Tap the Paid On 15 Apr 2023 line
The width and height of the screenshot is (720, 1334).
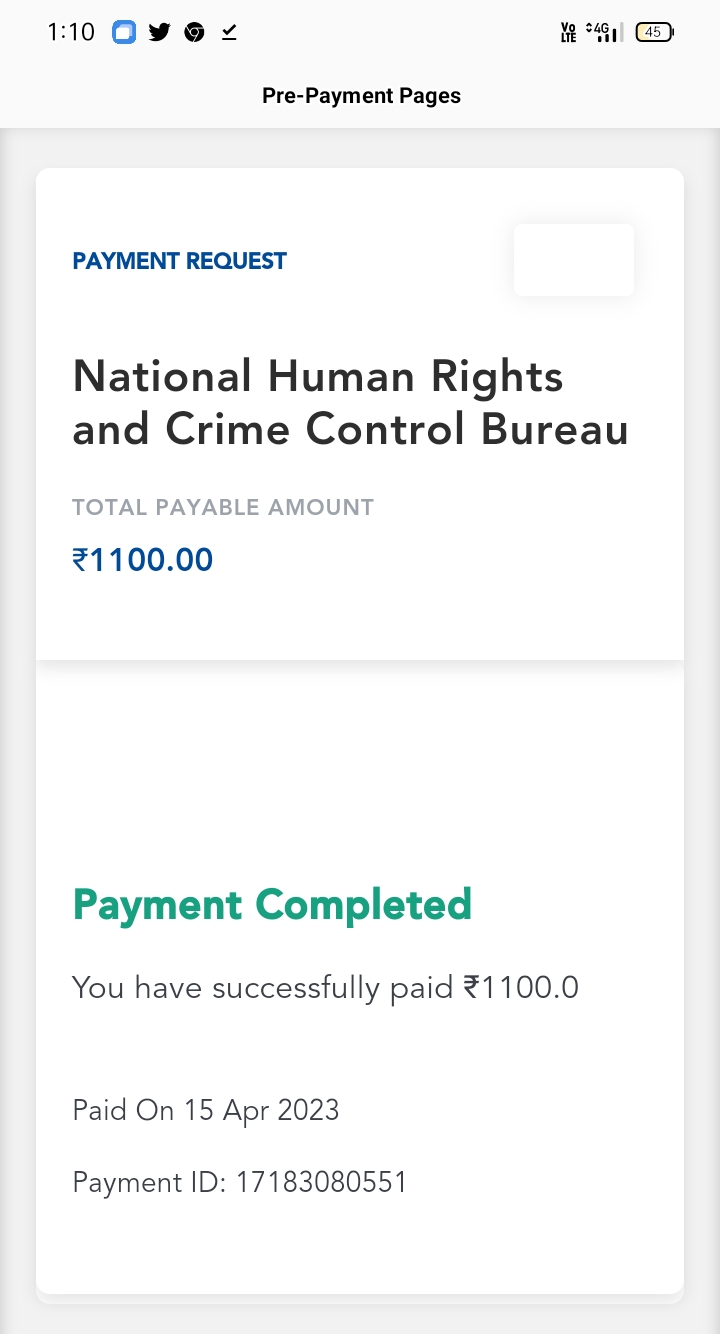206,1110
